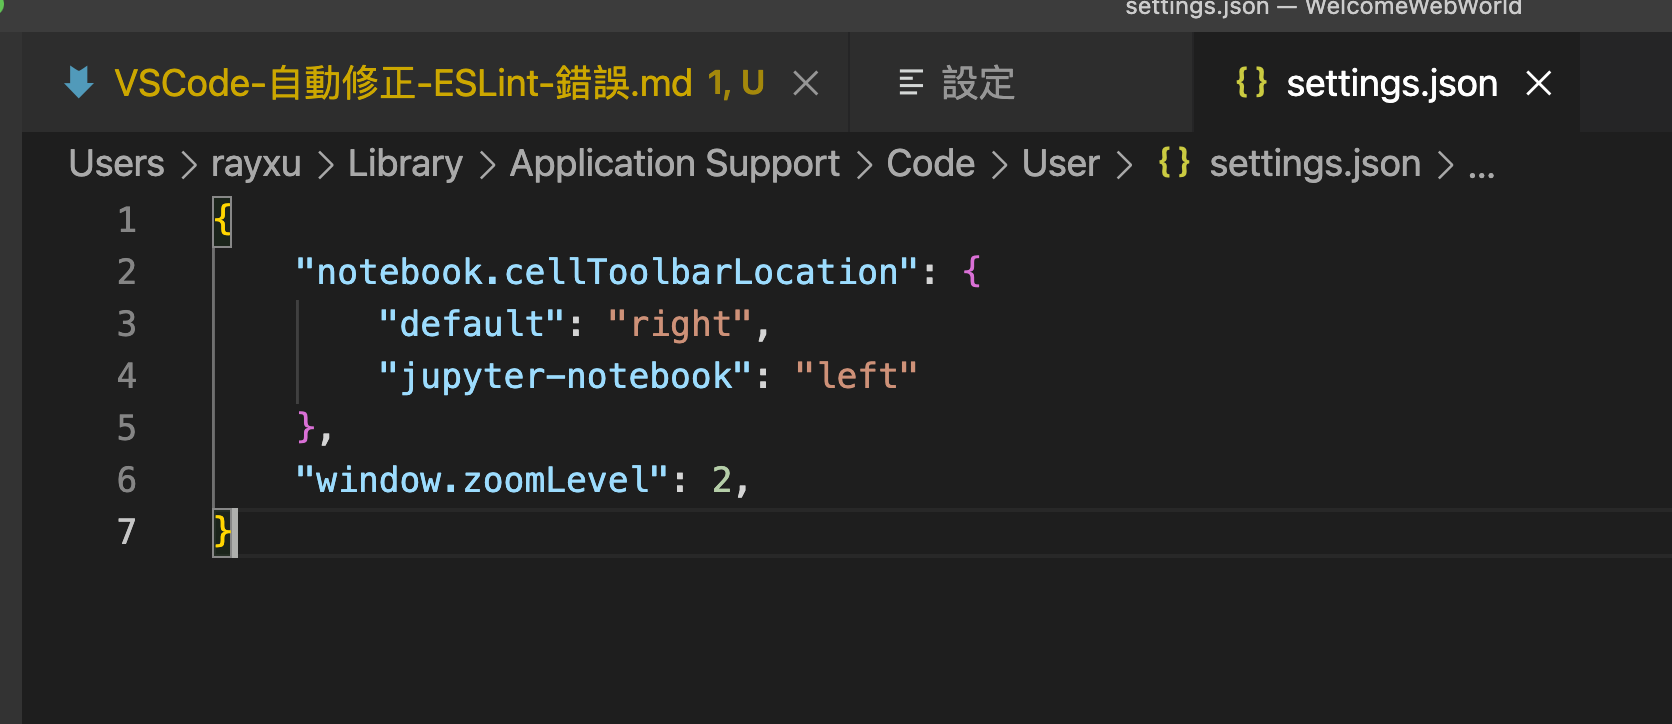Screen dimensions: 1672x724
Task: Open the 設定 tab
Action: 978,83
